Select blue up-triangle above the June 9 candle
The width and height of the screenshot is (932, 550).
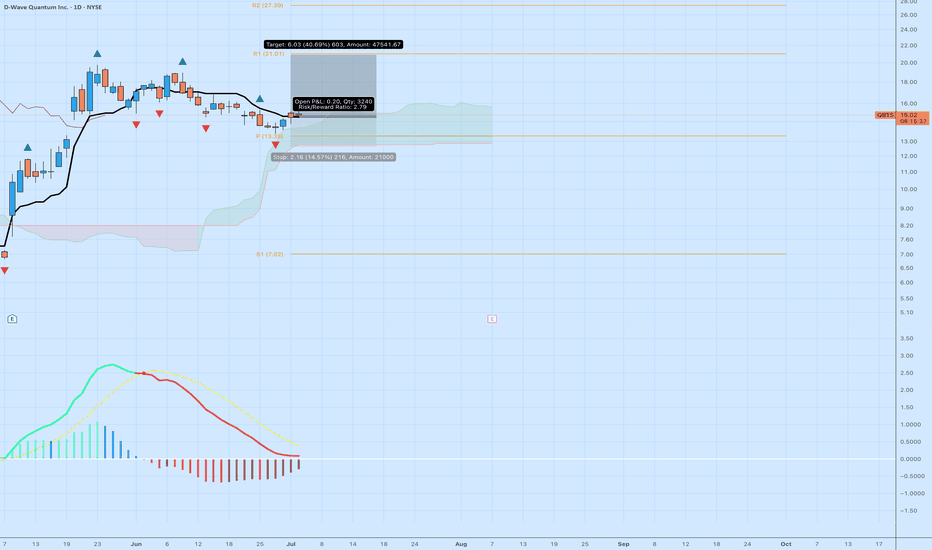[182, 62]
